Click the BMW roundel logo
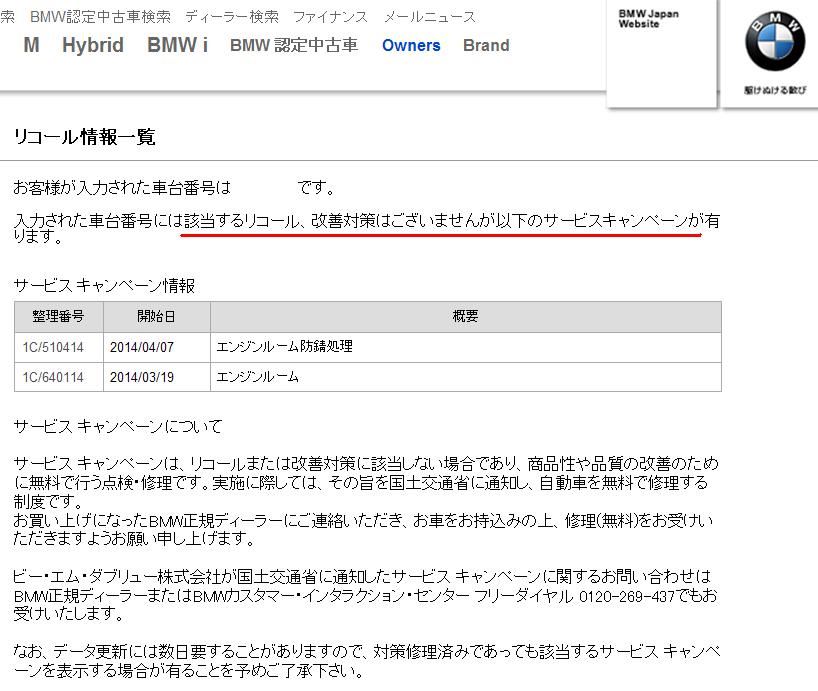Image resolution: width=818 pixels, height=691 pixels. tap(775, 41)
